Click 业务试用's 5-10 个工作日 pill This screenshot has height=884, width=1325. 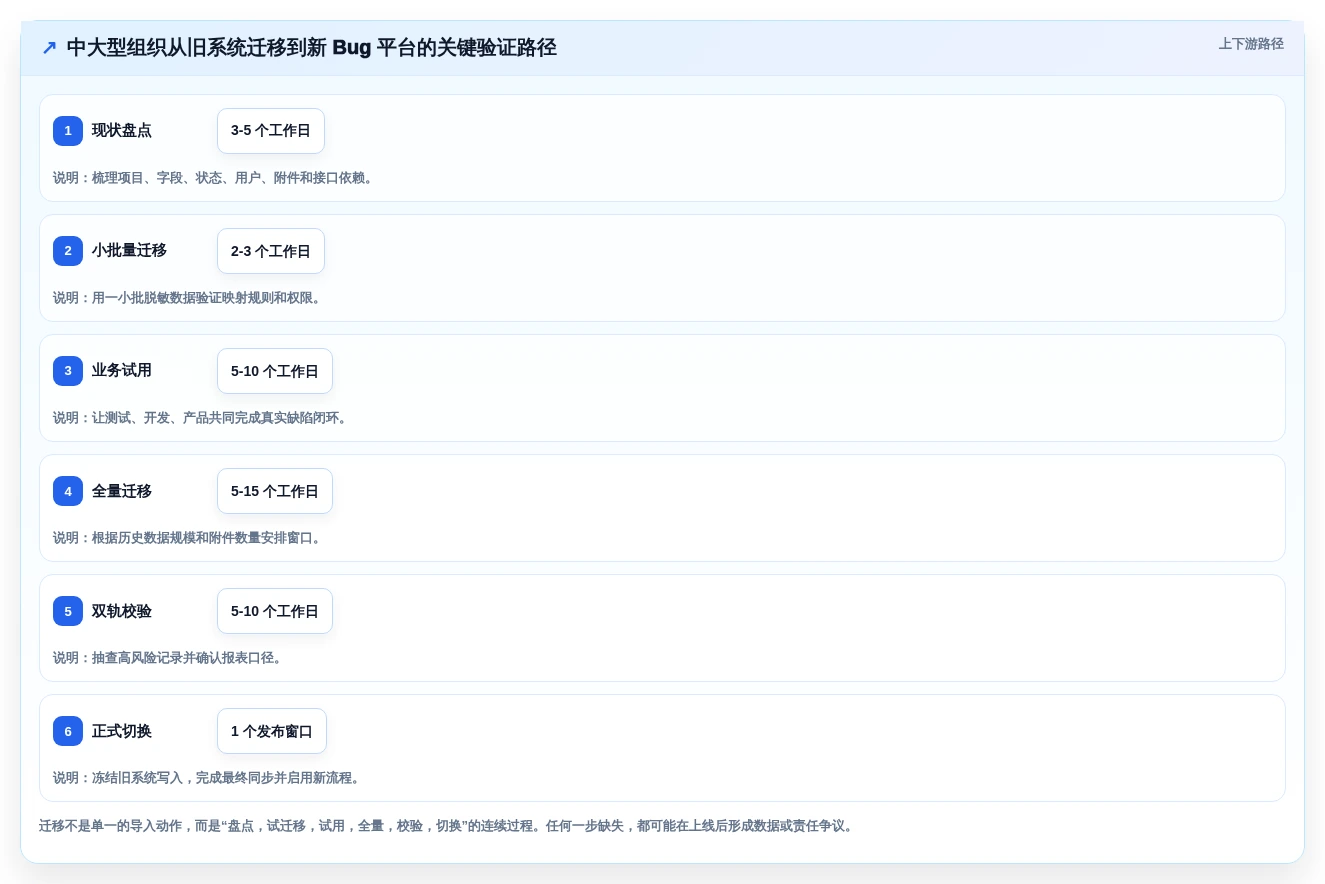pos(275,371)
